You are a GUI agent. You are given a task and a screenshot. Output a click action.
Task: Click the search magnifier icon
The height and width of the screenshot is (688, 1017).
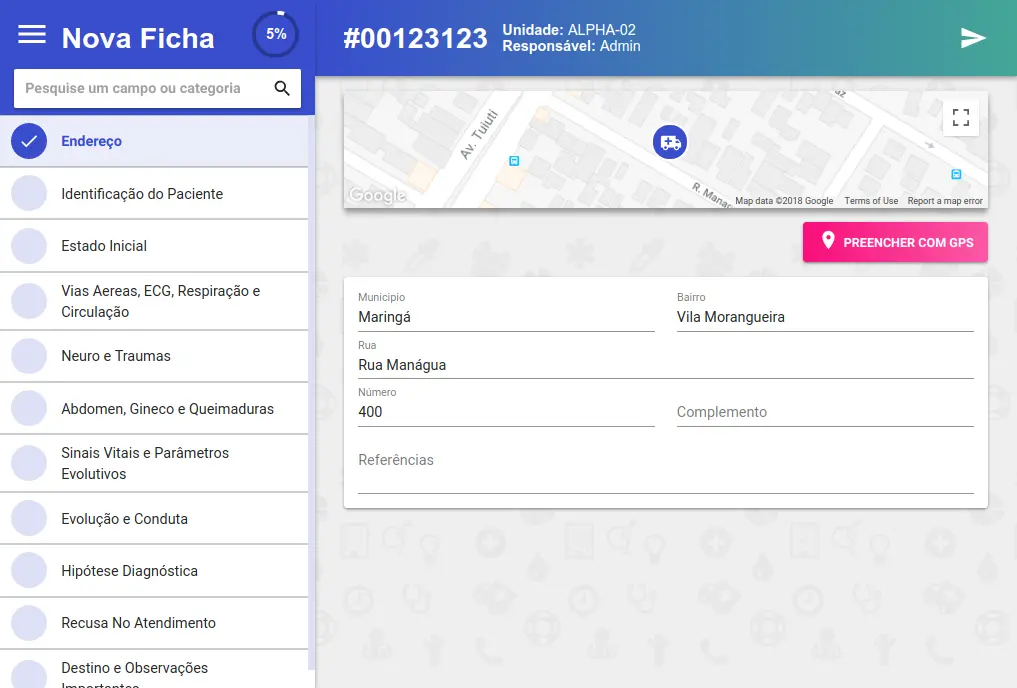[x=282, y=88]
